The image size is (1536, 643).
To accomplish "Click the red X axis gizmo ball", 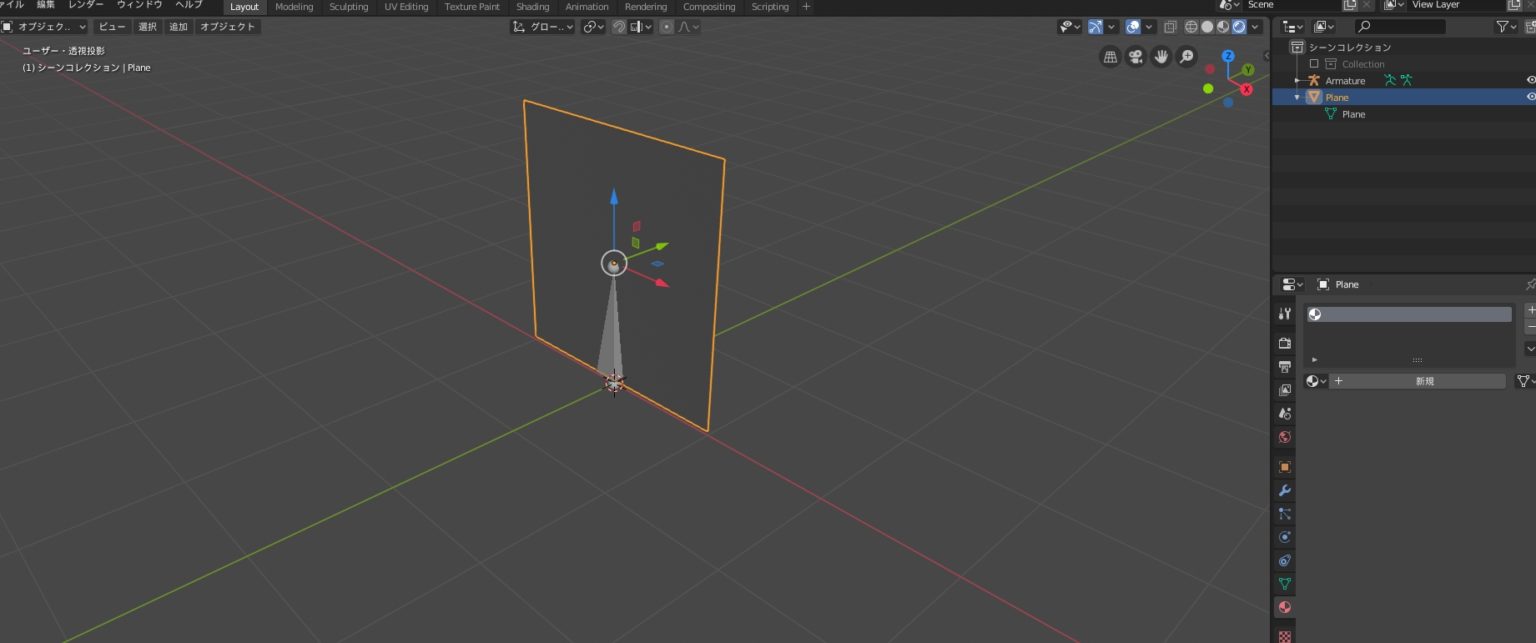I will [1246, 89].
